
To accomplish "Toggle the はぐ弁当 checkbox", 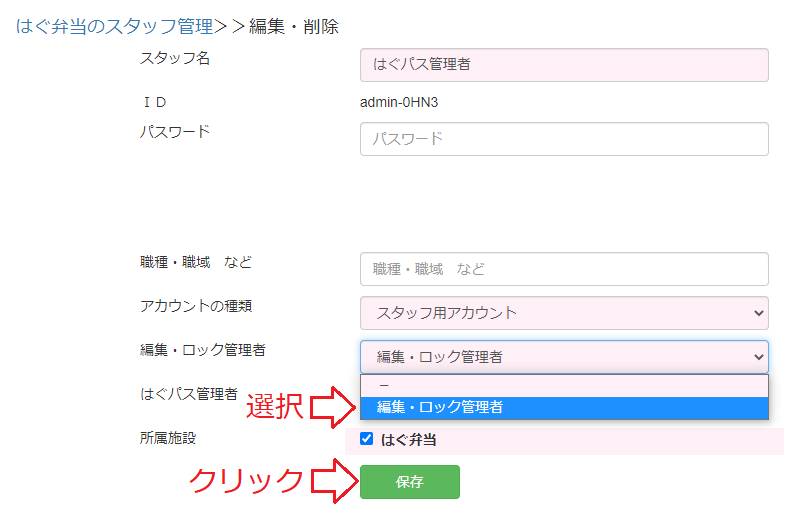I will tap(367, 439).
